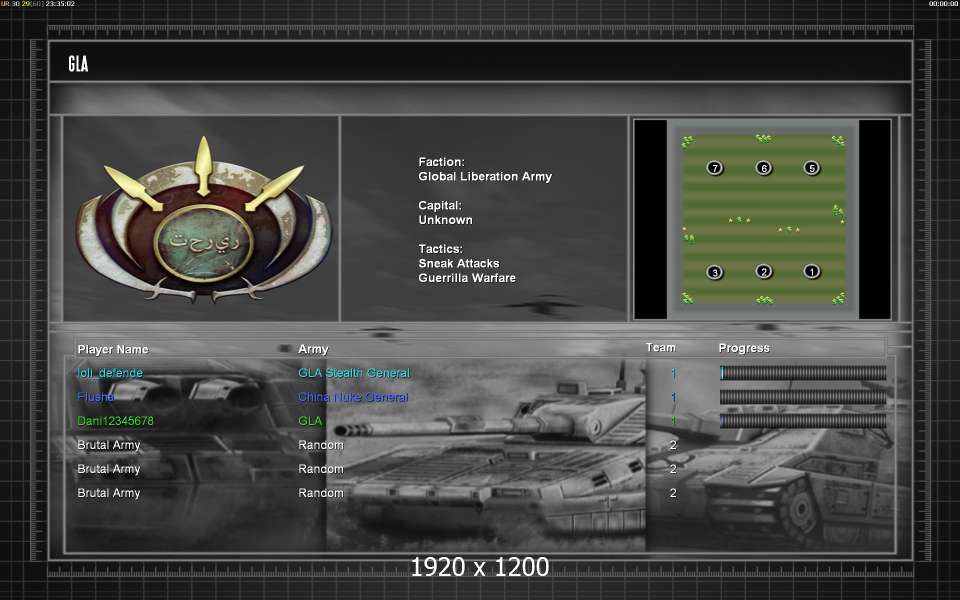Click the GLA title in header bar

78,64
